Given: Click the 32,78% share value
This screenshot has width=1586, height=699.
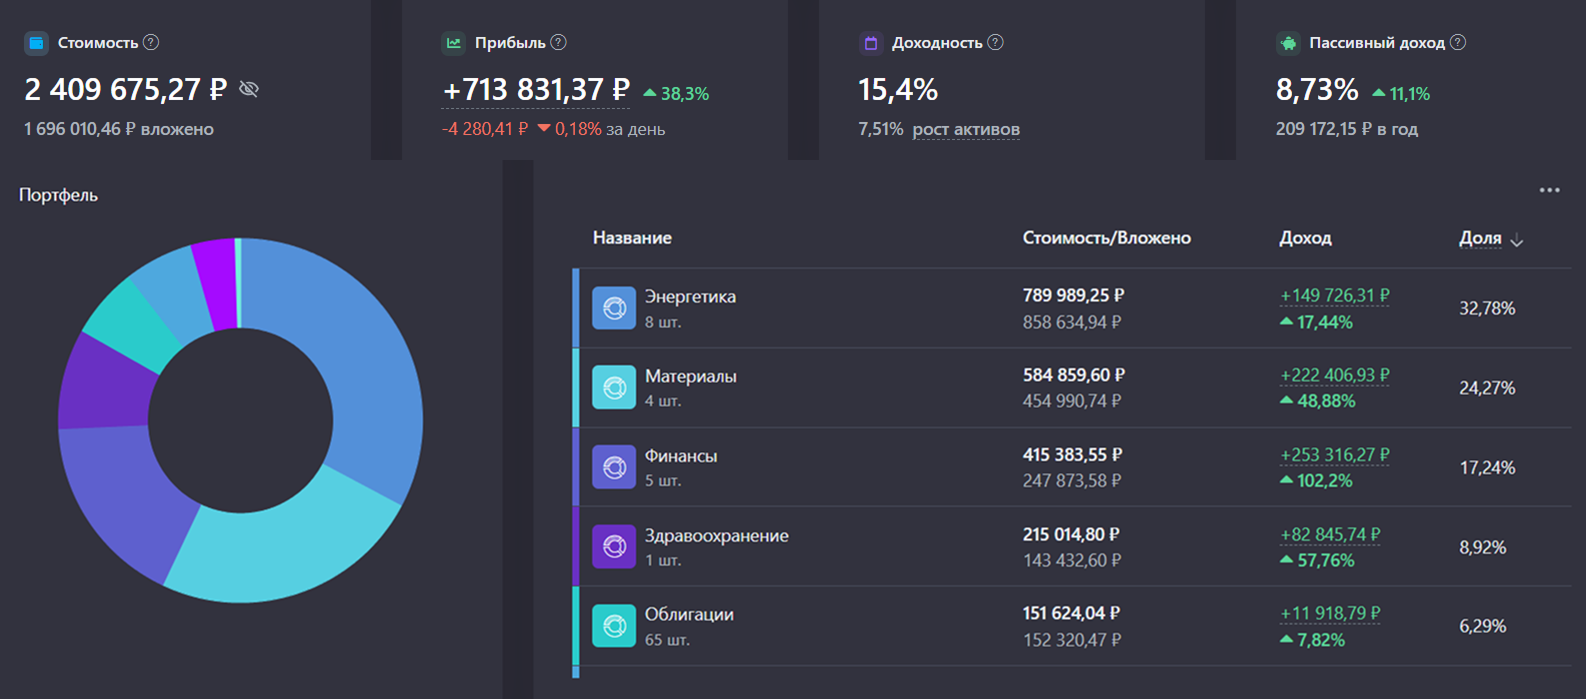Looking at the screenshot, I should click(1487, 308).
